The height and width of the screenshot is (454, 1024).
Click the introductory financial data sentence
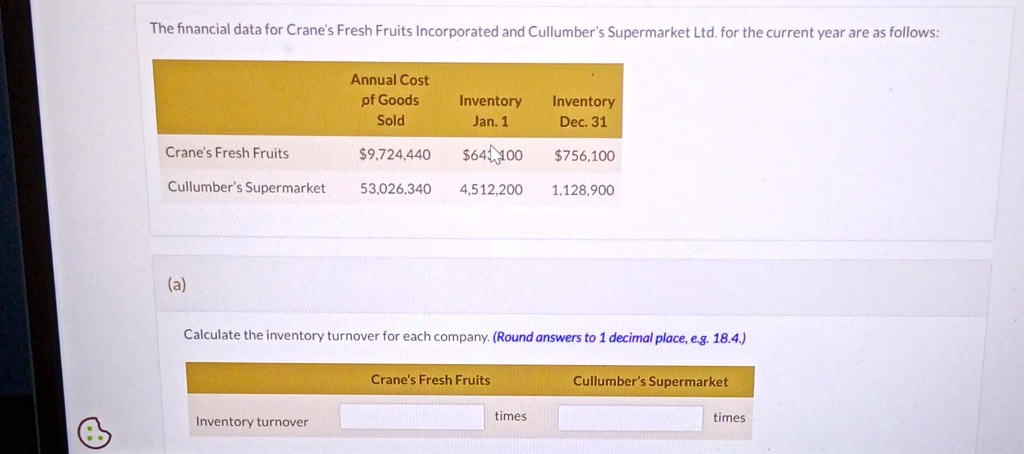coord(545,30)
